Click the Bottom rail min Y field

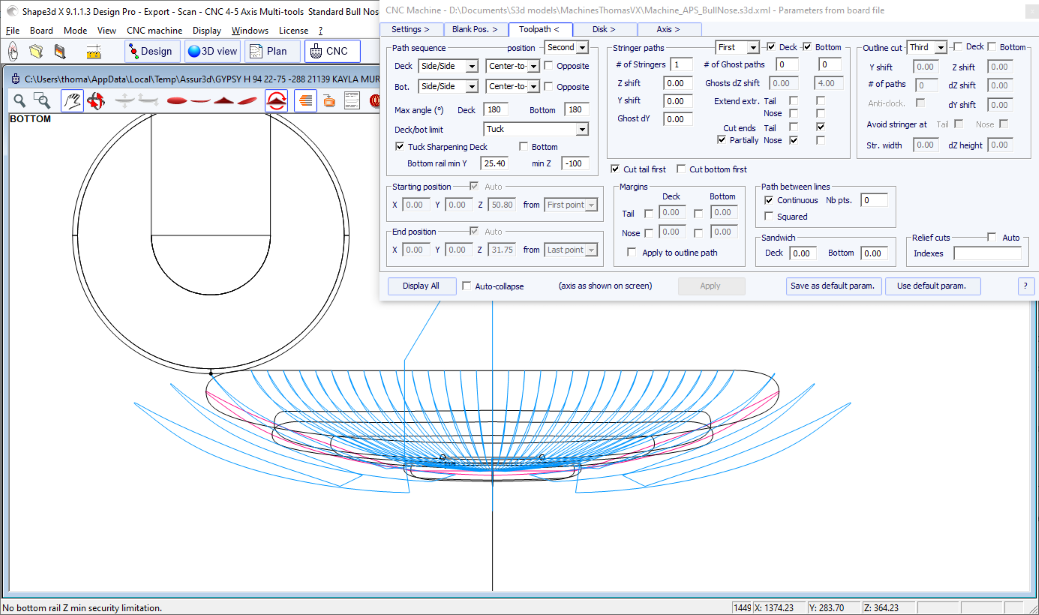click(x=494, y=163)
